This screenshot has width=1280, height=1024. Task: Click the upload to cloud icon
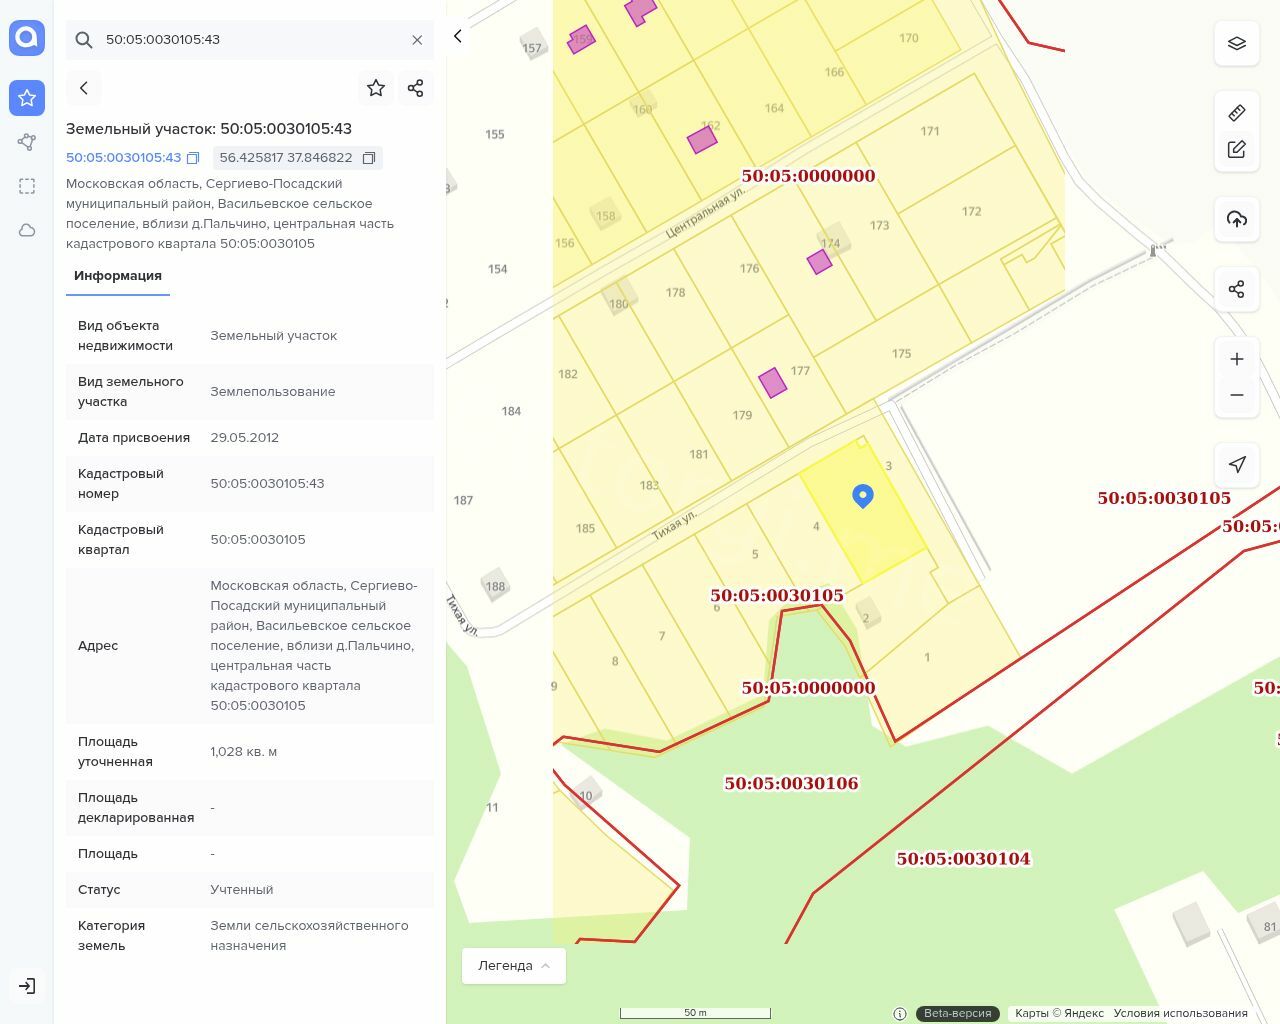pyautogui.click(x=1237, y=219)
